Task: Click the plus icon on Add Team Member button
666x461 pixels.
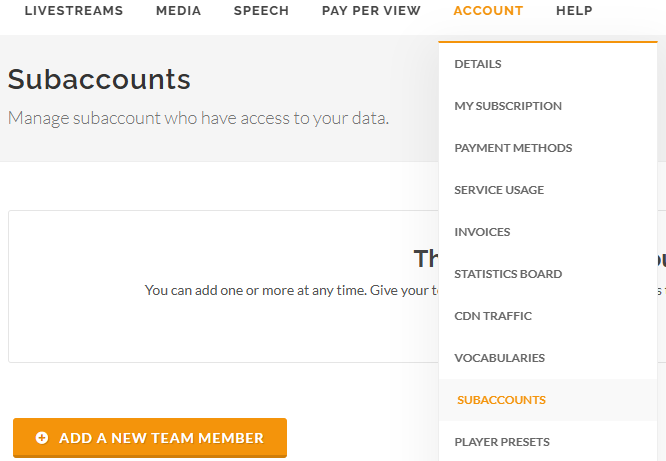Action: (42, 438)
